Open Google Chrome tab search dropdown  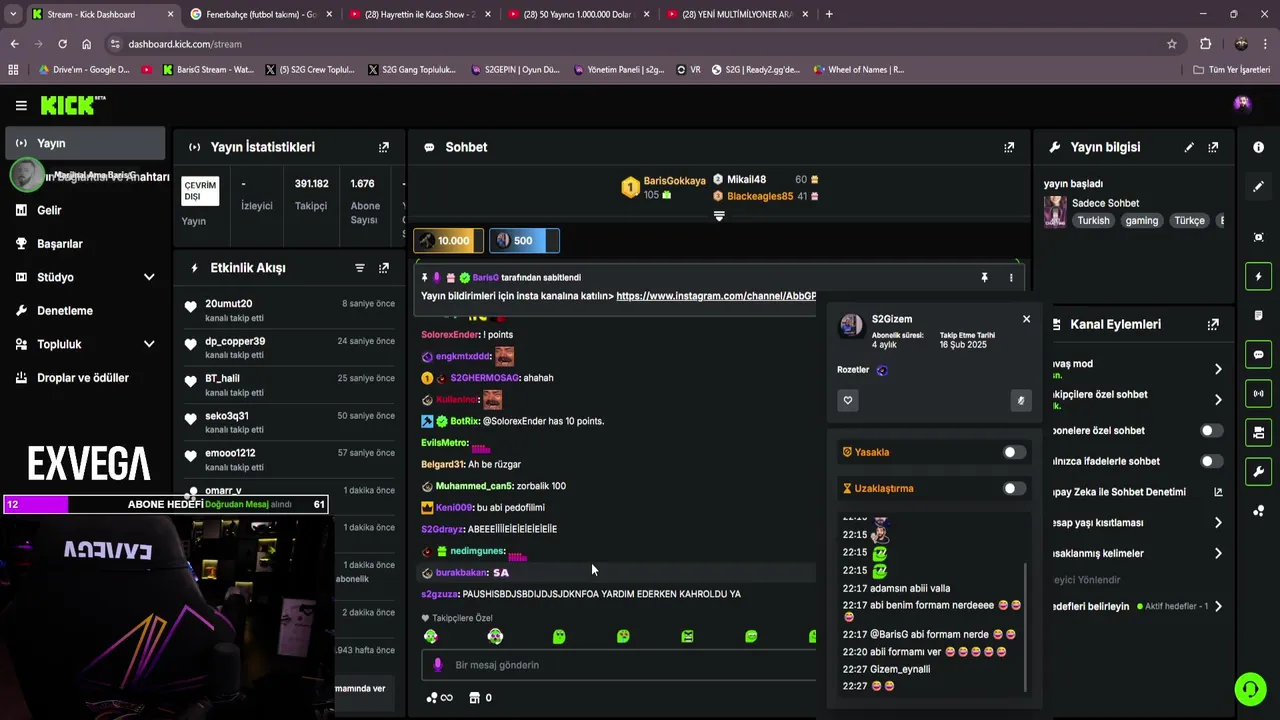coord(13,14)
